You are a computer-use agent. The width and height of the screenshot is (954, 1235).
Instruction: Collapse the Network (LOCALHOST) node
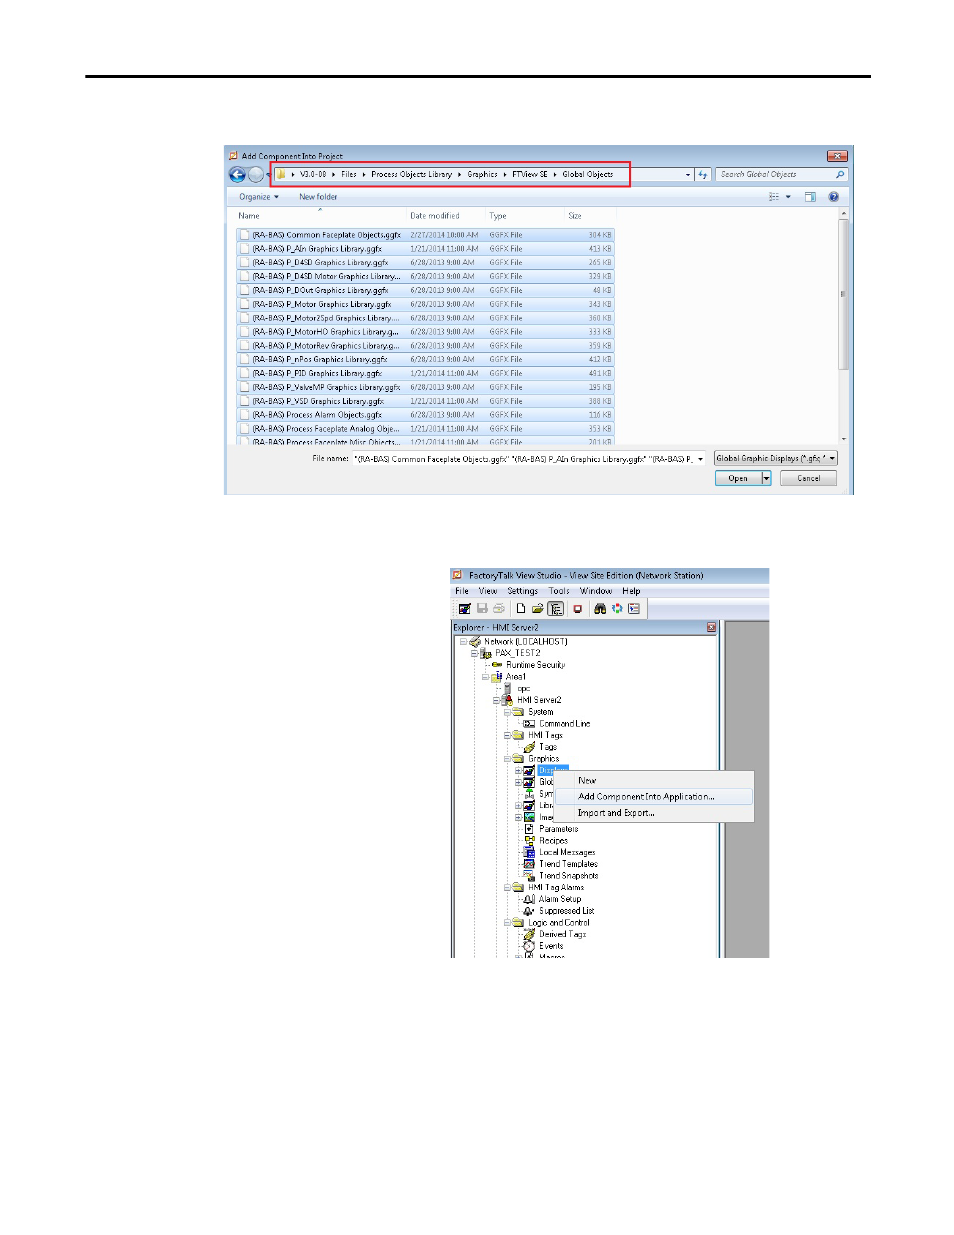pos(464,642)
